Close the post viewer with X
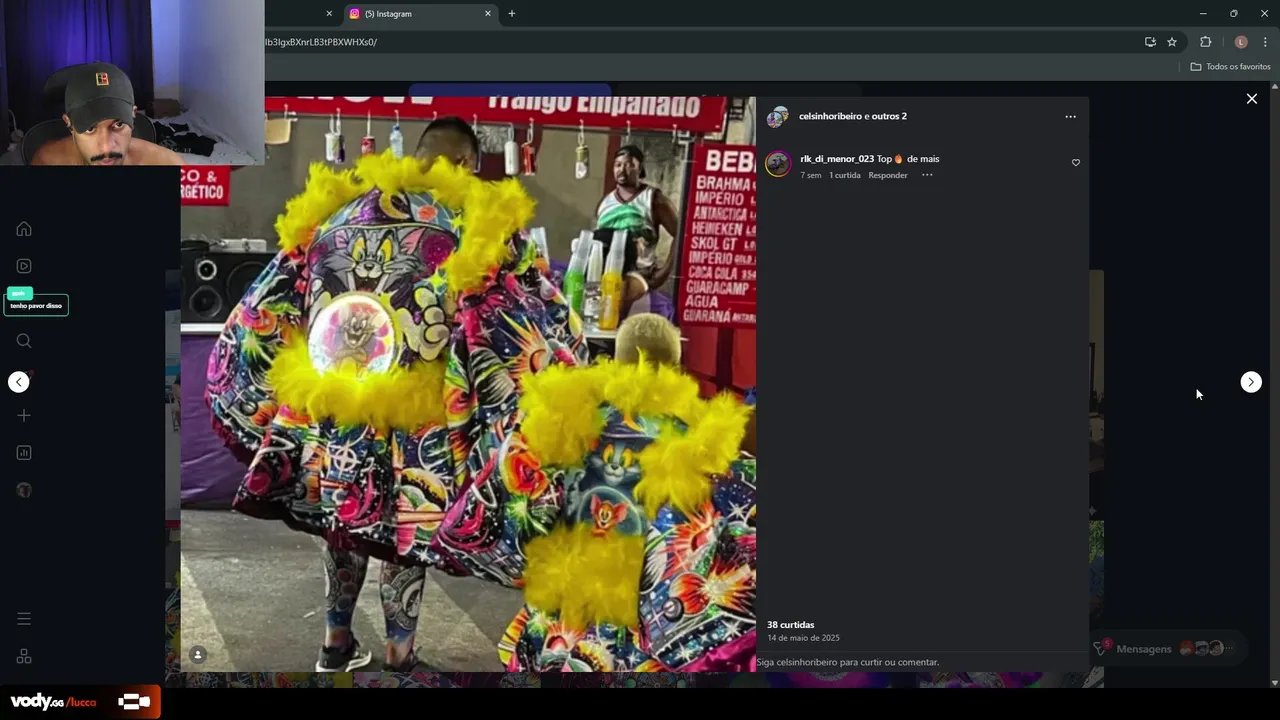1280x720 pixels. pos(1251,98)
